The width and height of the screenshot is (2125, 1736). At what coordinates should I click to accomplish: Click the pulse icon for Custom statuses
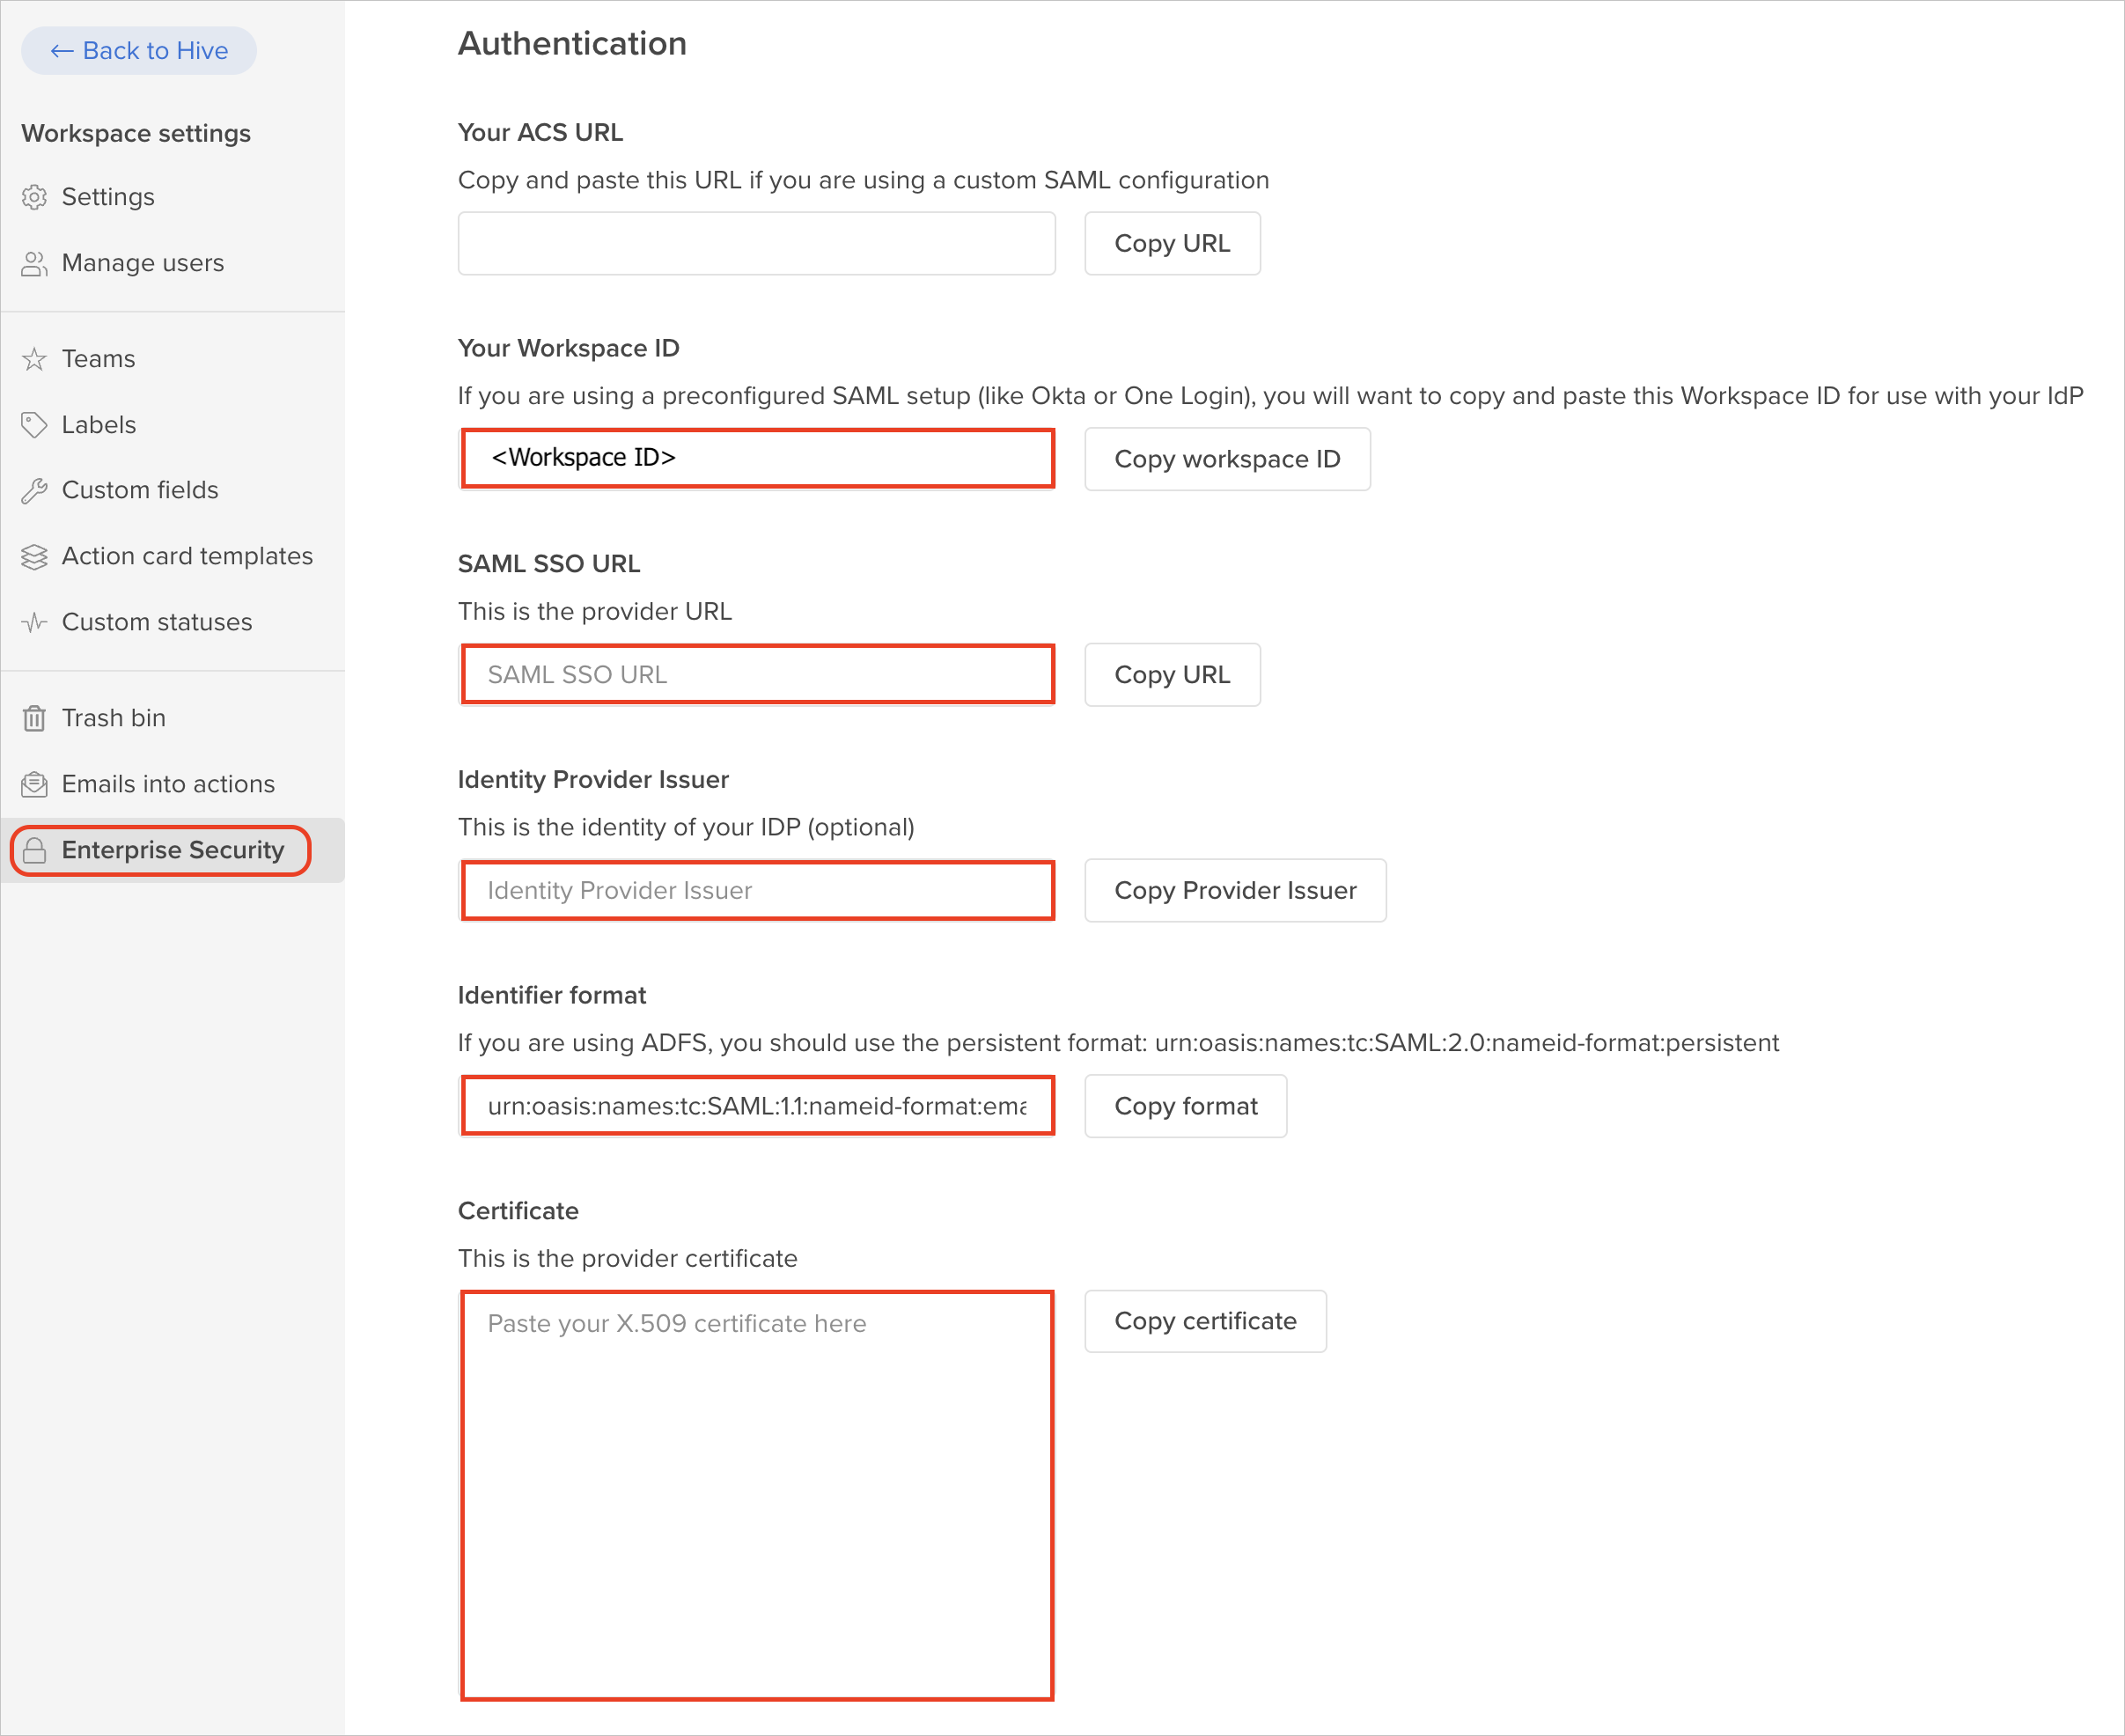pos(35,622)
